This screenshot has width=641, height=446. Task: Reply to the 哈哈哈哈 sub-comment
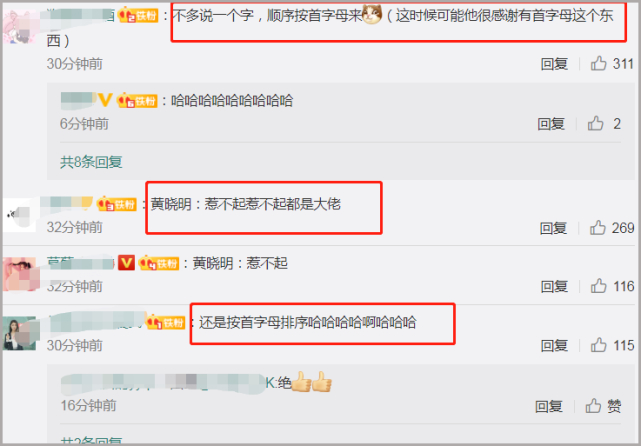551,123
